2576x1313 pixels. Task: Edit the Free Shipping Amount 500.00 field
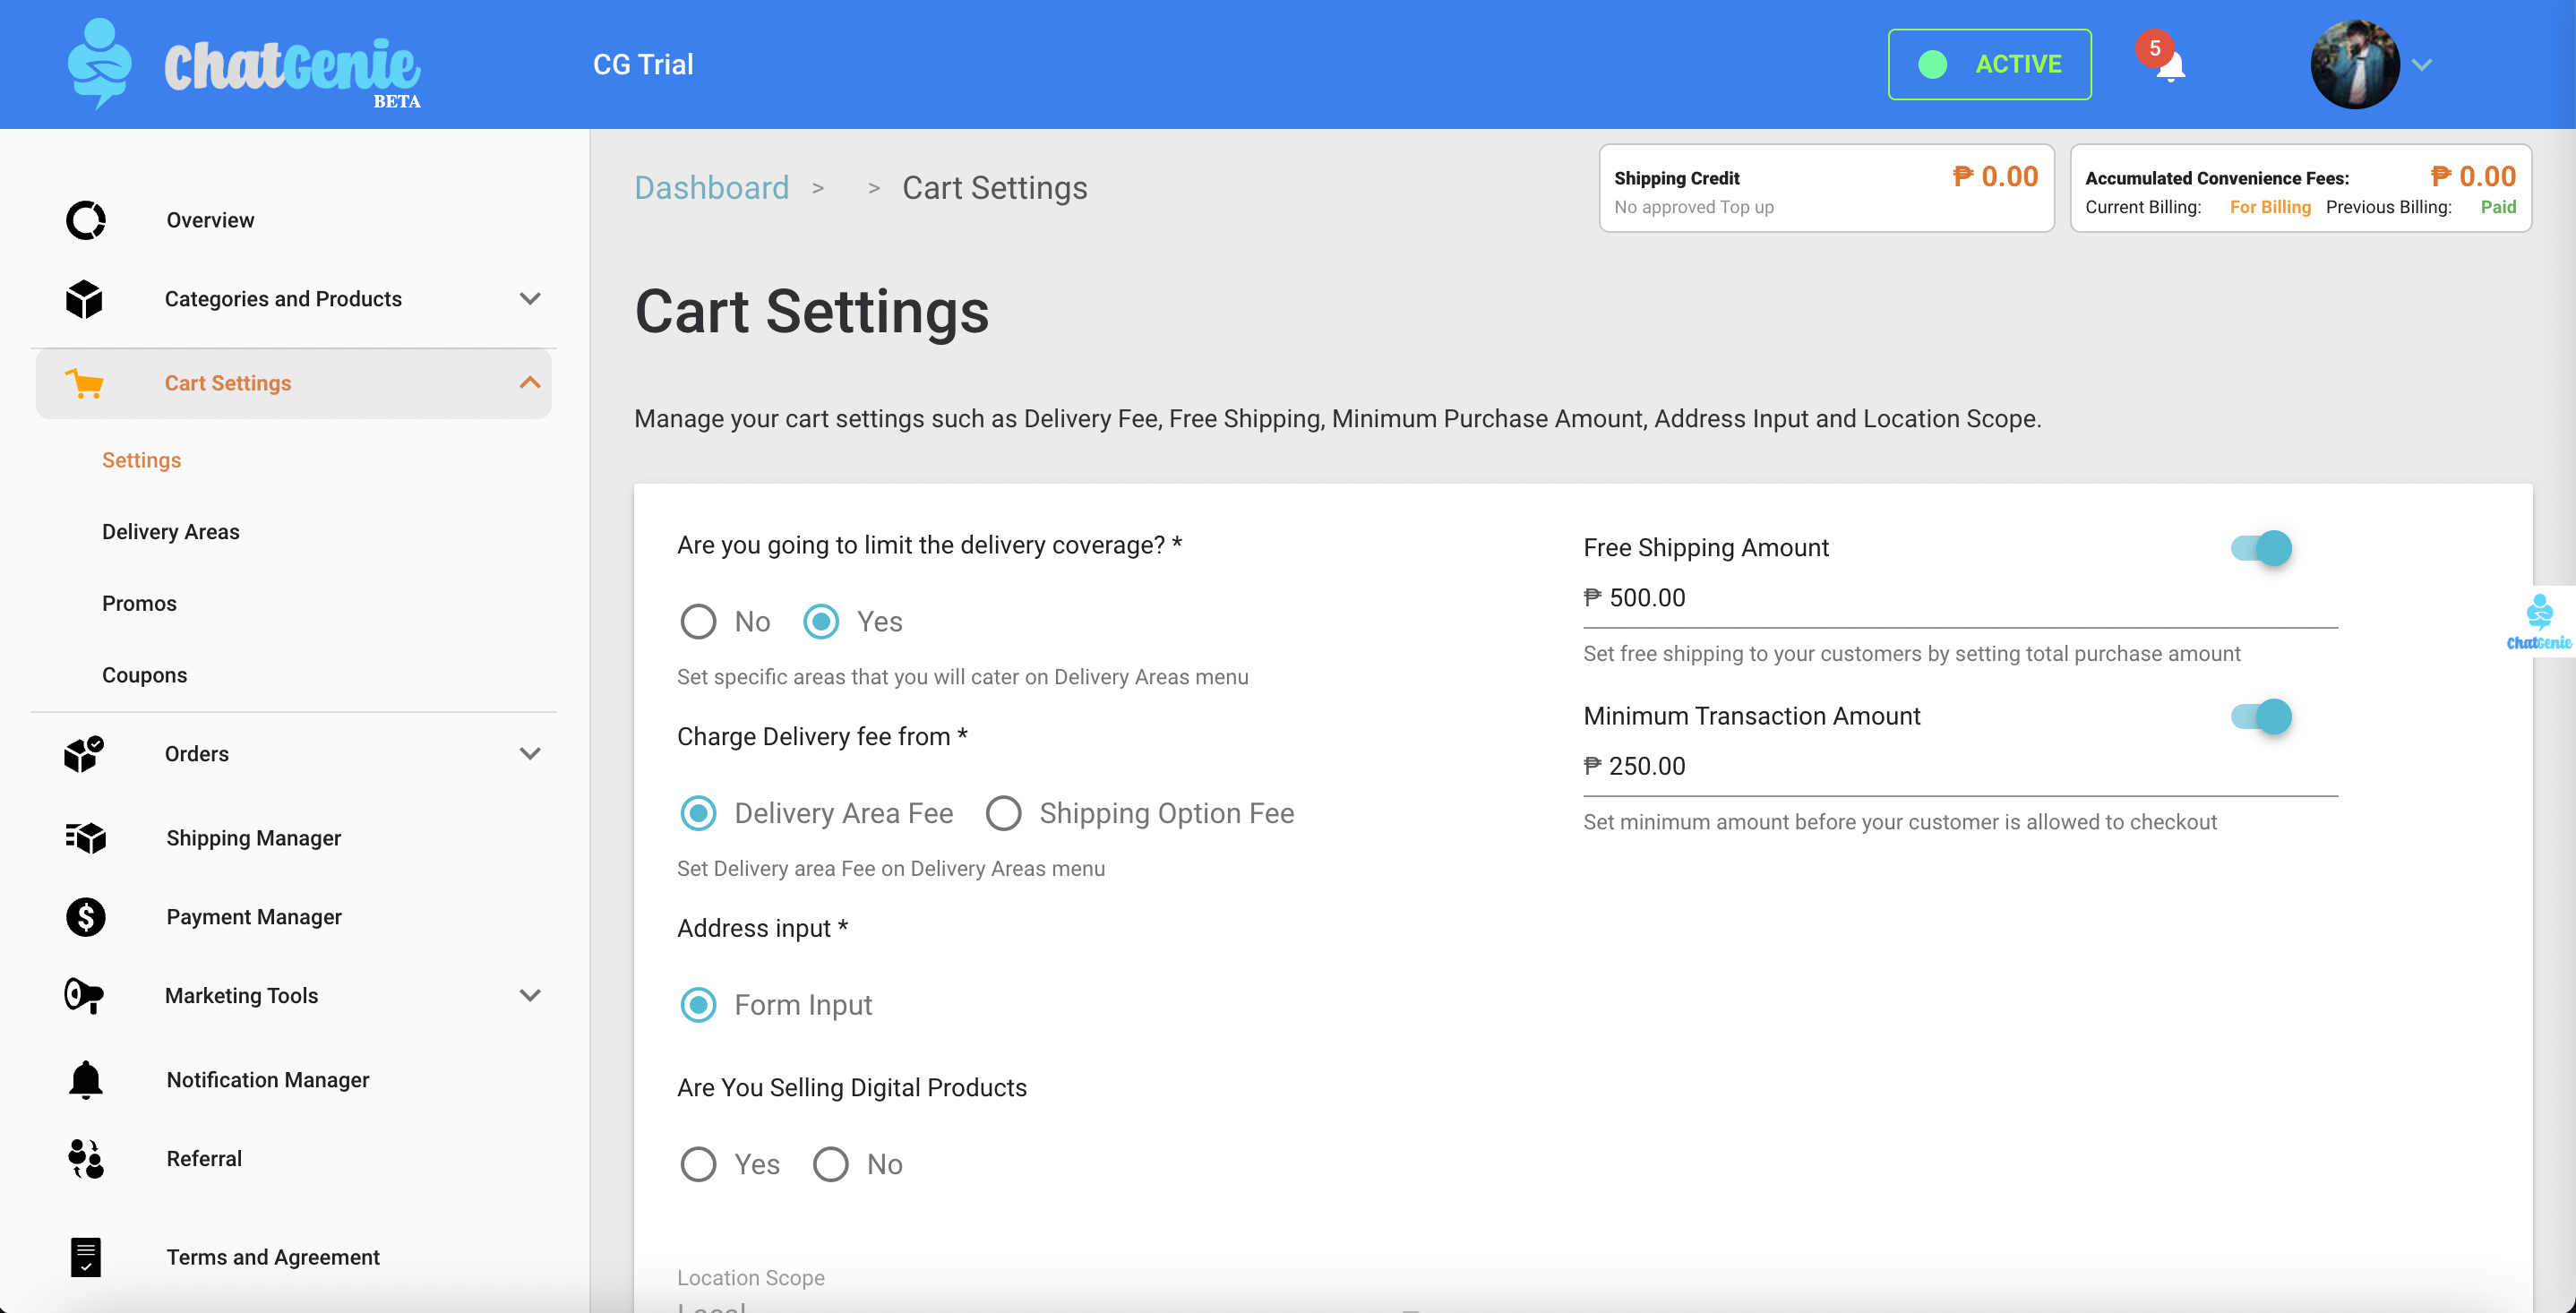pos(1960,598)
